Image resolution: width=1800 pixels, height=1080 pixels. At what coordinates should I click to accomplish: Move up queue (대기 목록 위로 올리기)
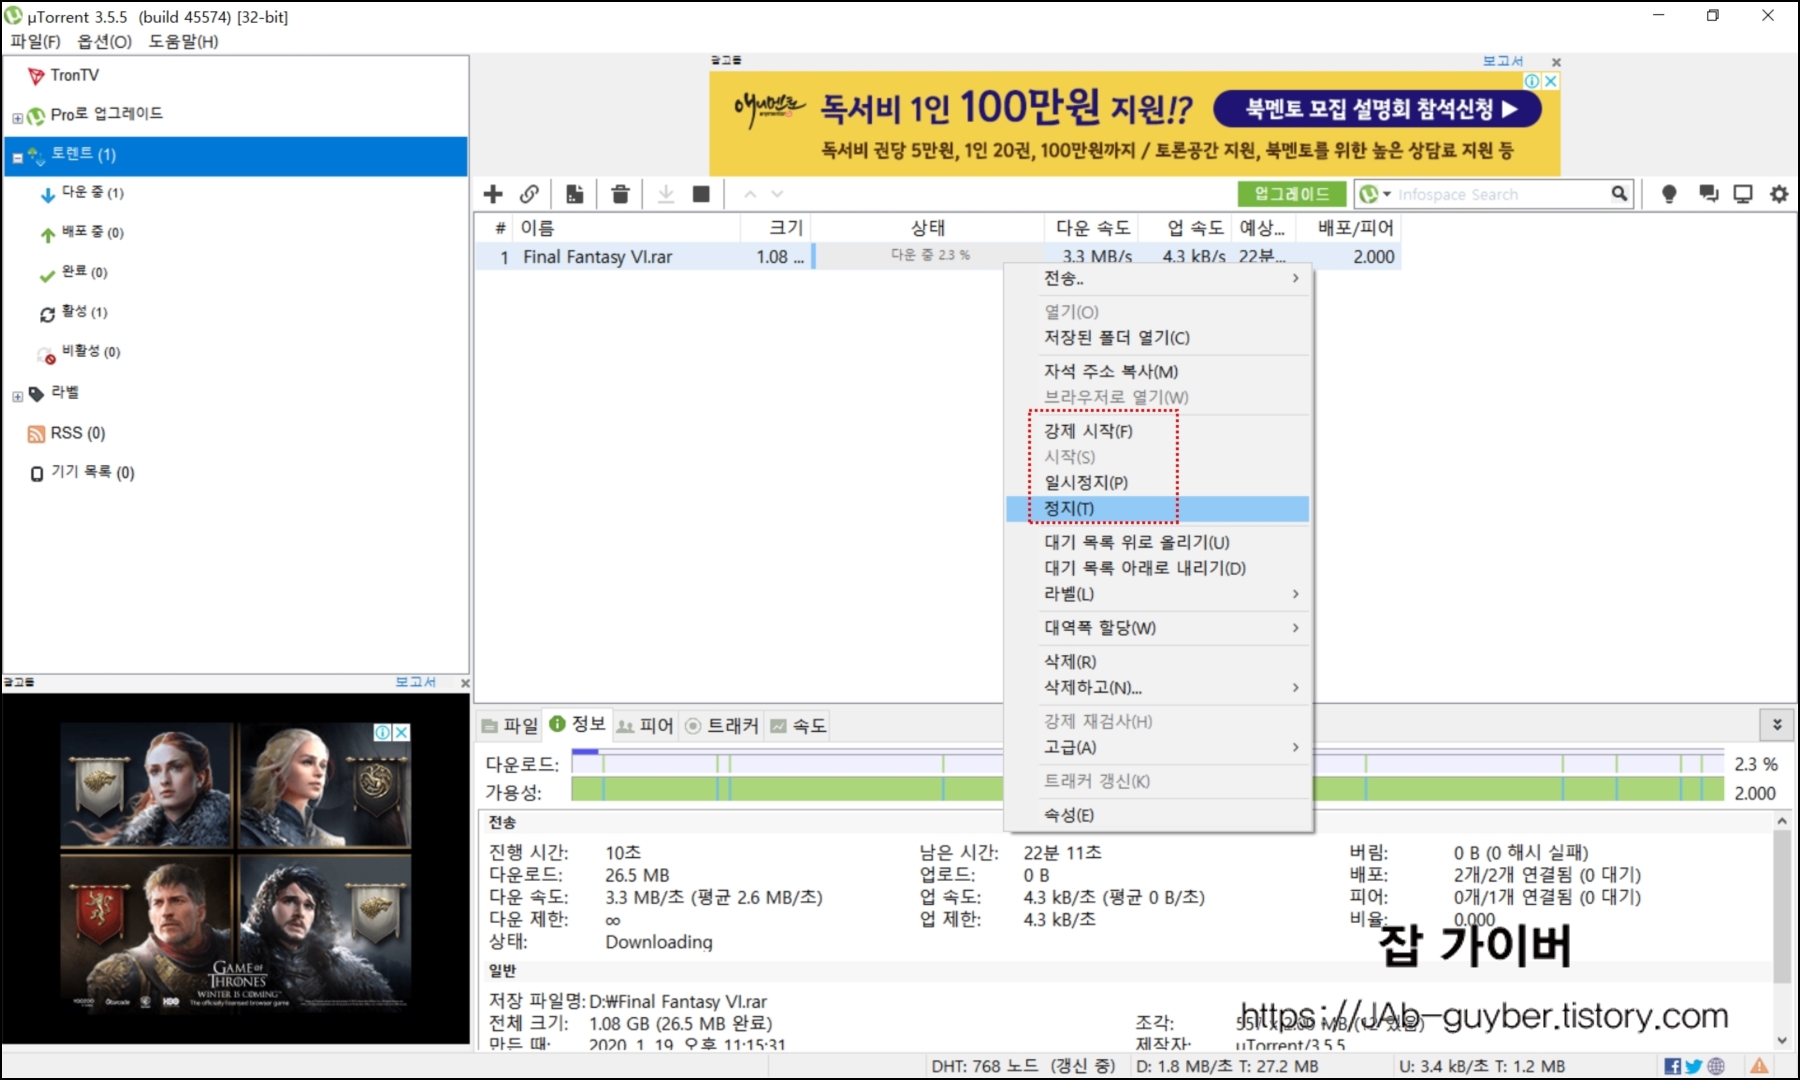tap(1158, 543)
